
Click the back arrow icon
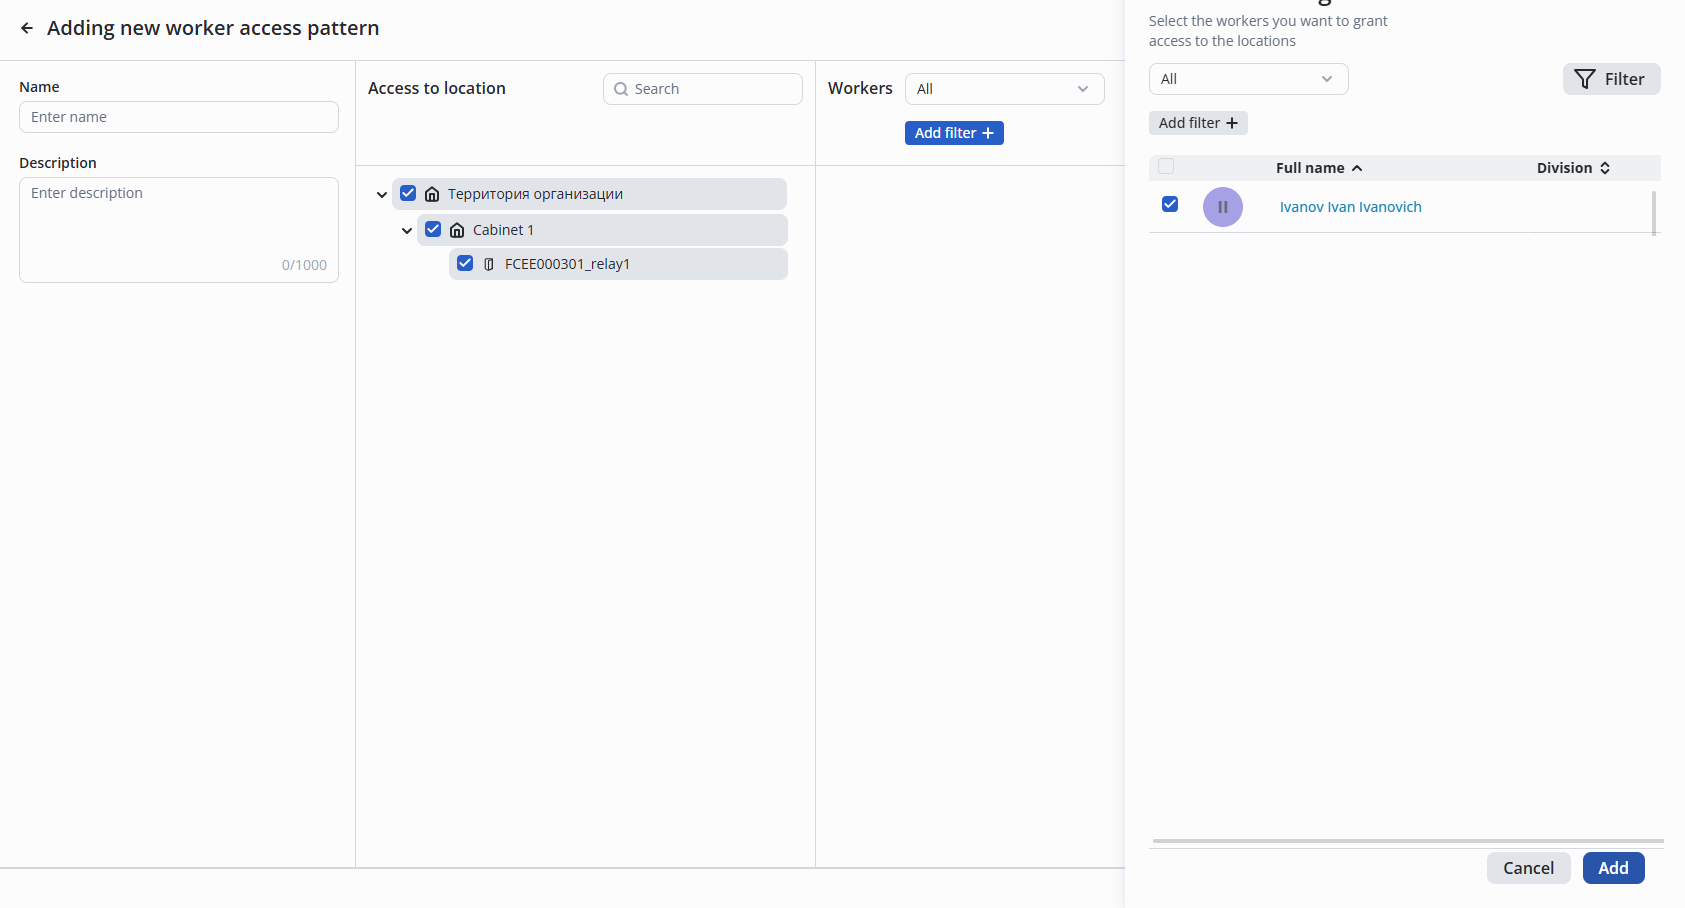click(x=27, y=28)
